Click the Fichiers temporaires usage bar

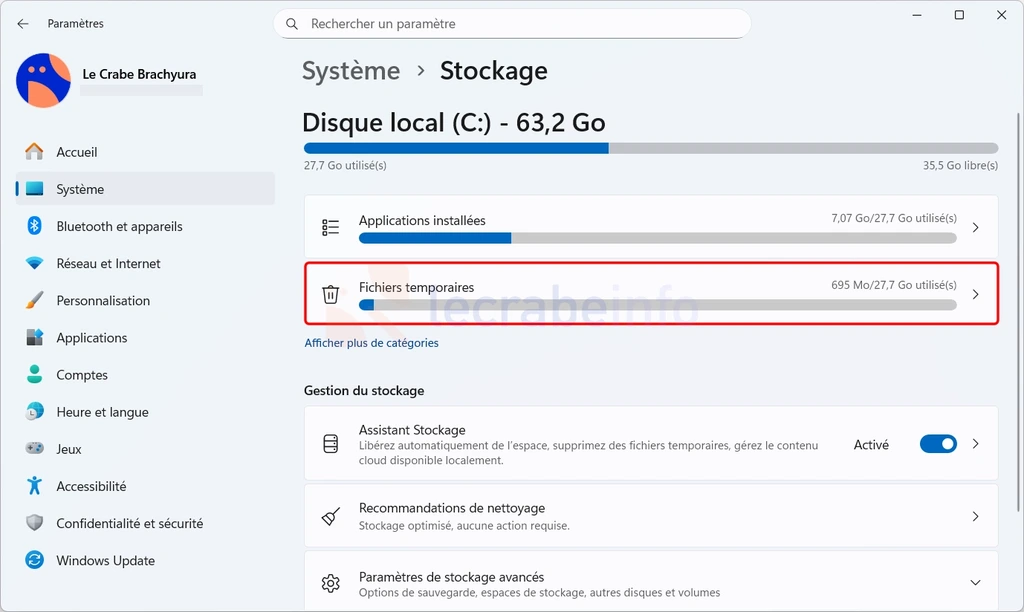(x=658, y=305)
